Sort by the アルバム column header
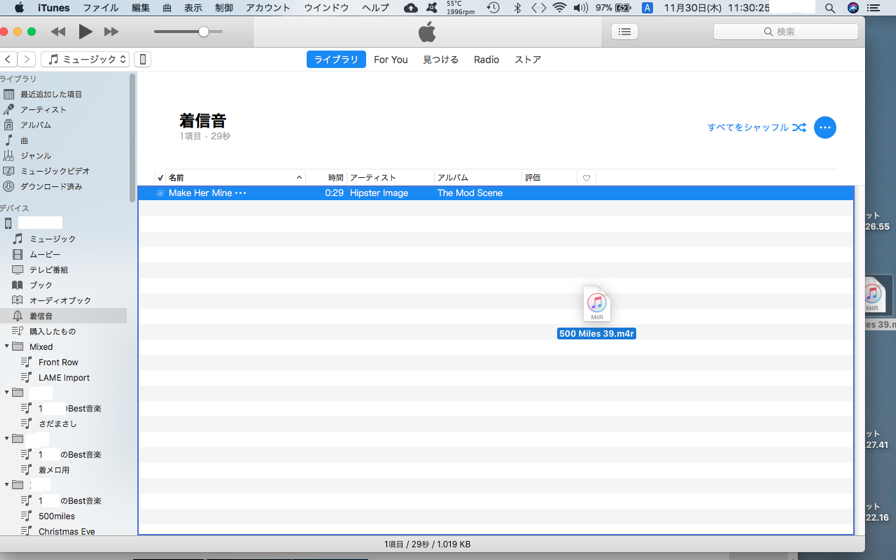This screenshot has width=896, height=560. [453, 178]
